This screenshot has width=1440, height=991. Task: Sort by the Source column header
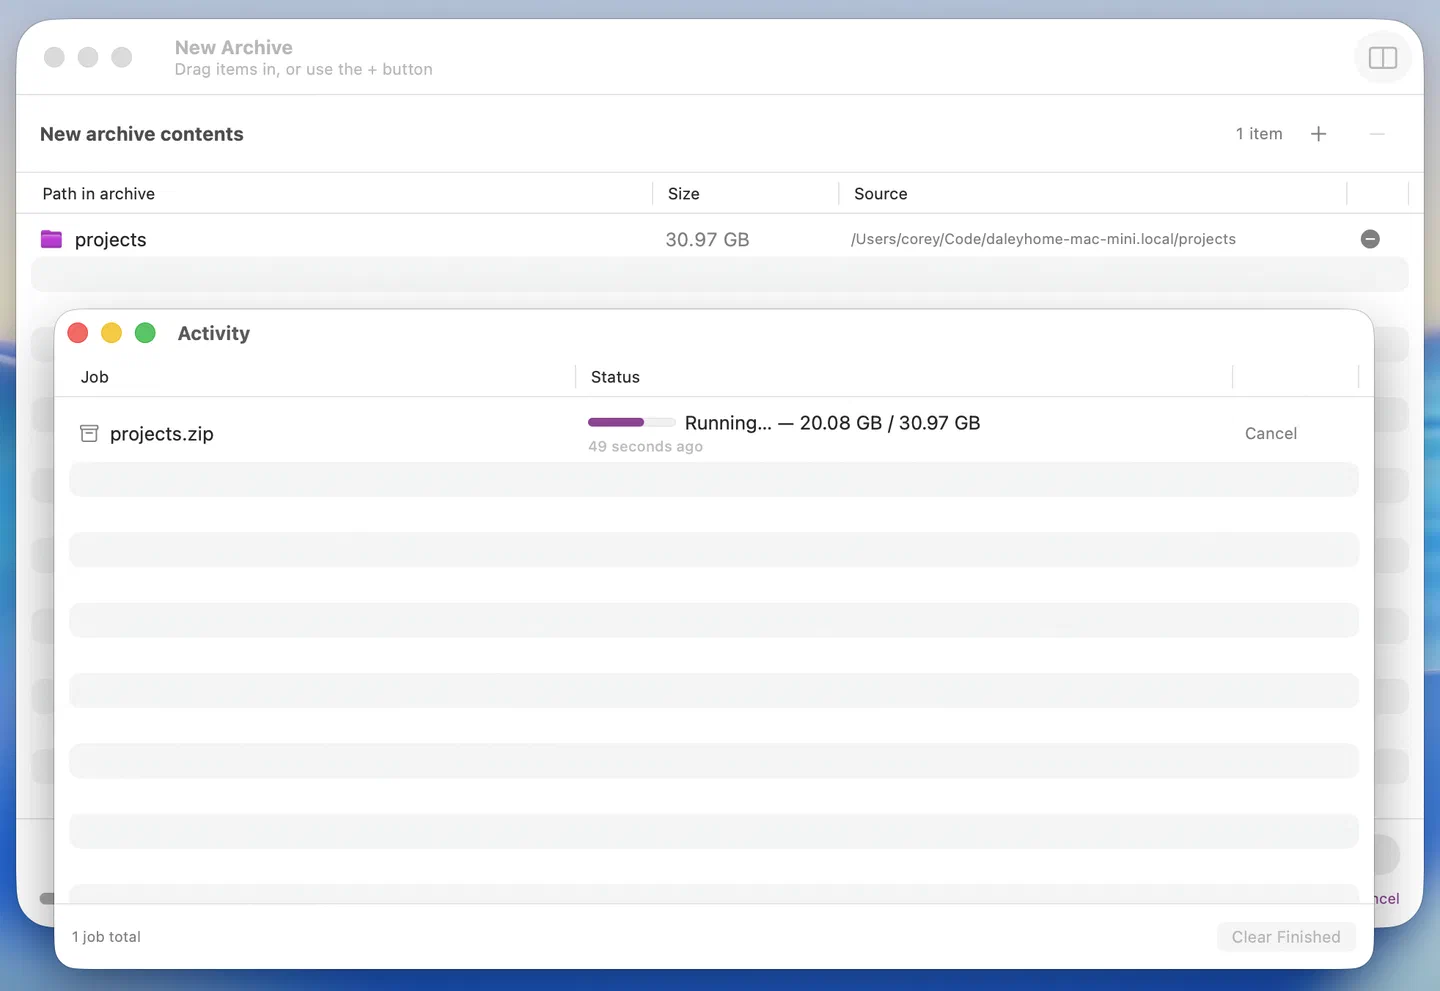(x=880, y=194)
